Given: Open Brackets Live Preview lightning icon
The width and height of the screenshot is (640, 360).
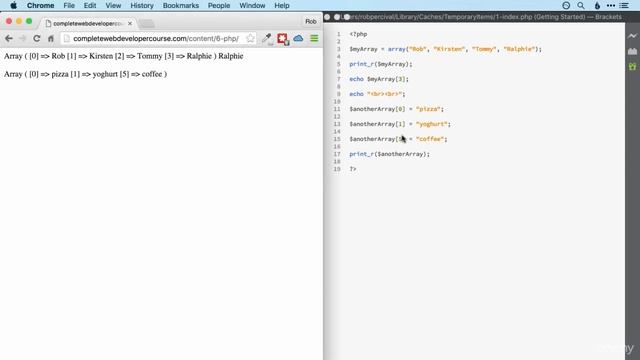Looking at the screenshot, I should coord(632,36).
